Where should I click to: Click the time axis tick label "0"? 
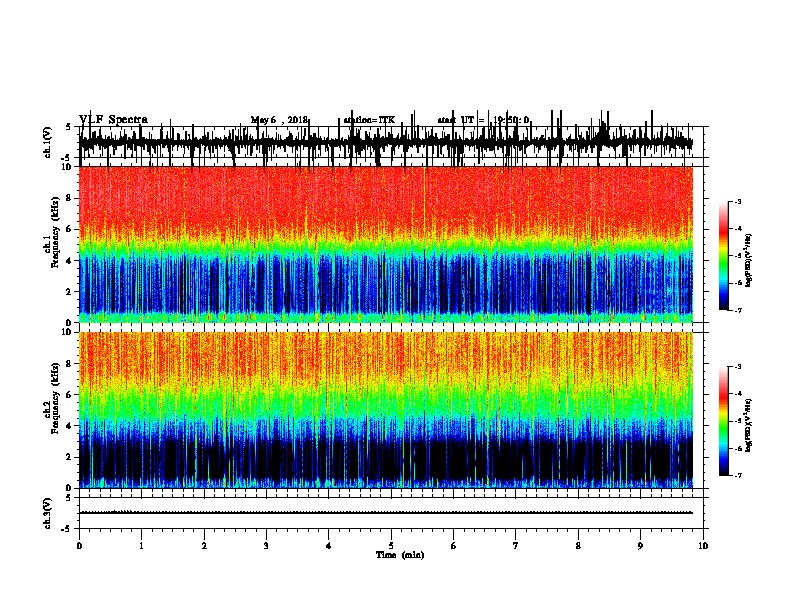[79, 546]
